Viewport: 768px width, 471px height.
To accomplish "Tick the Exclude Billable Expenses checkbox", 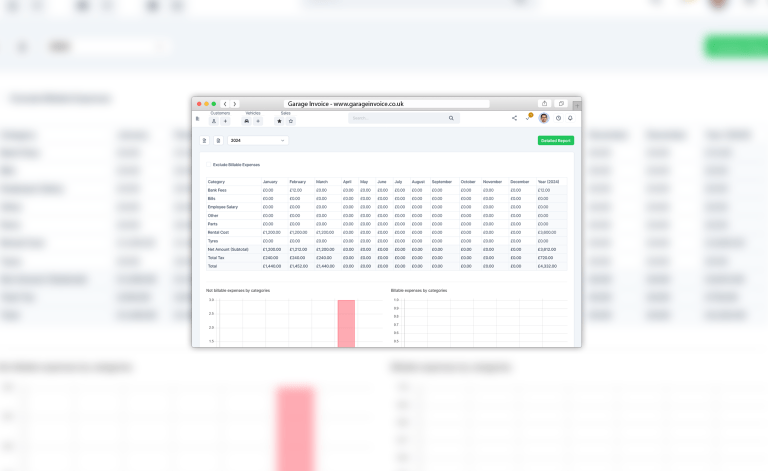I will pyautogui.click(x=209, y=164).
